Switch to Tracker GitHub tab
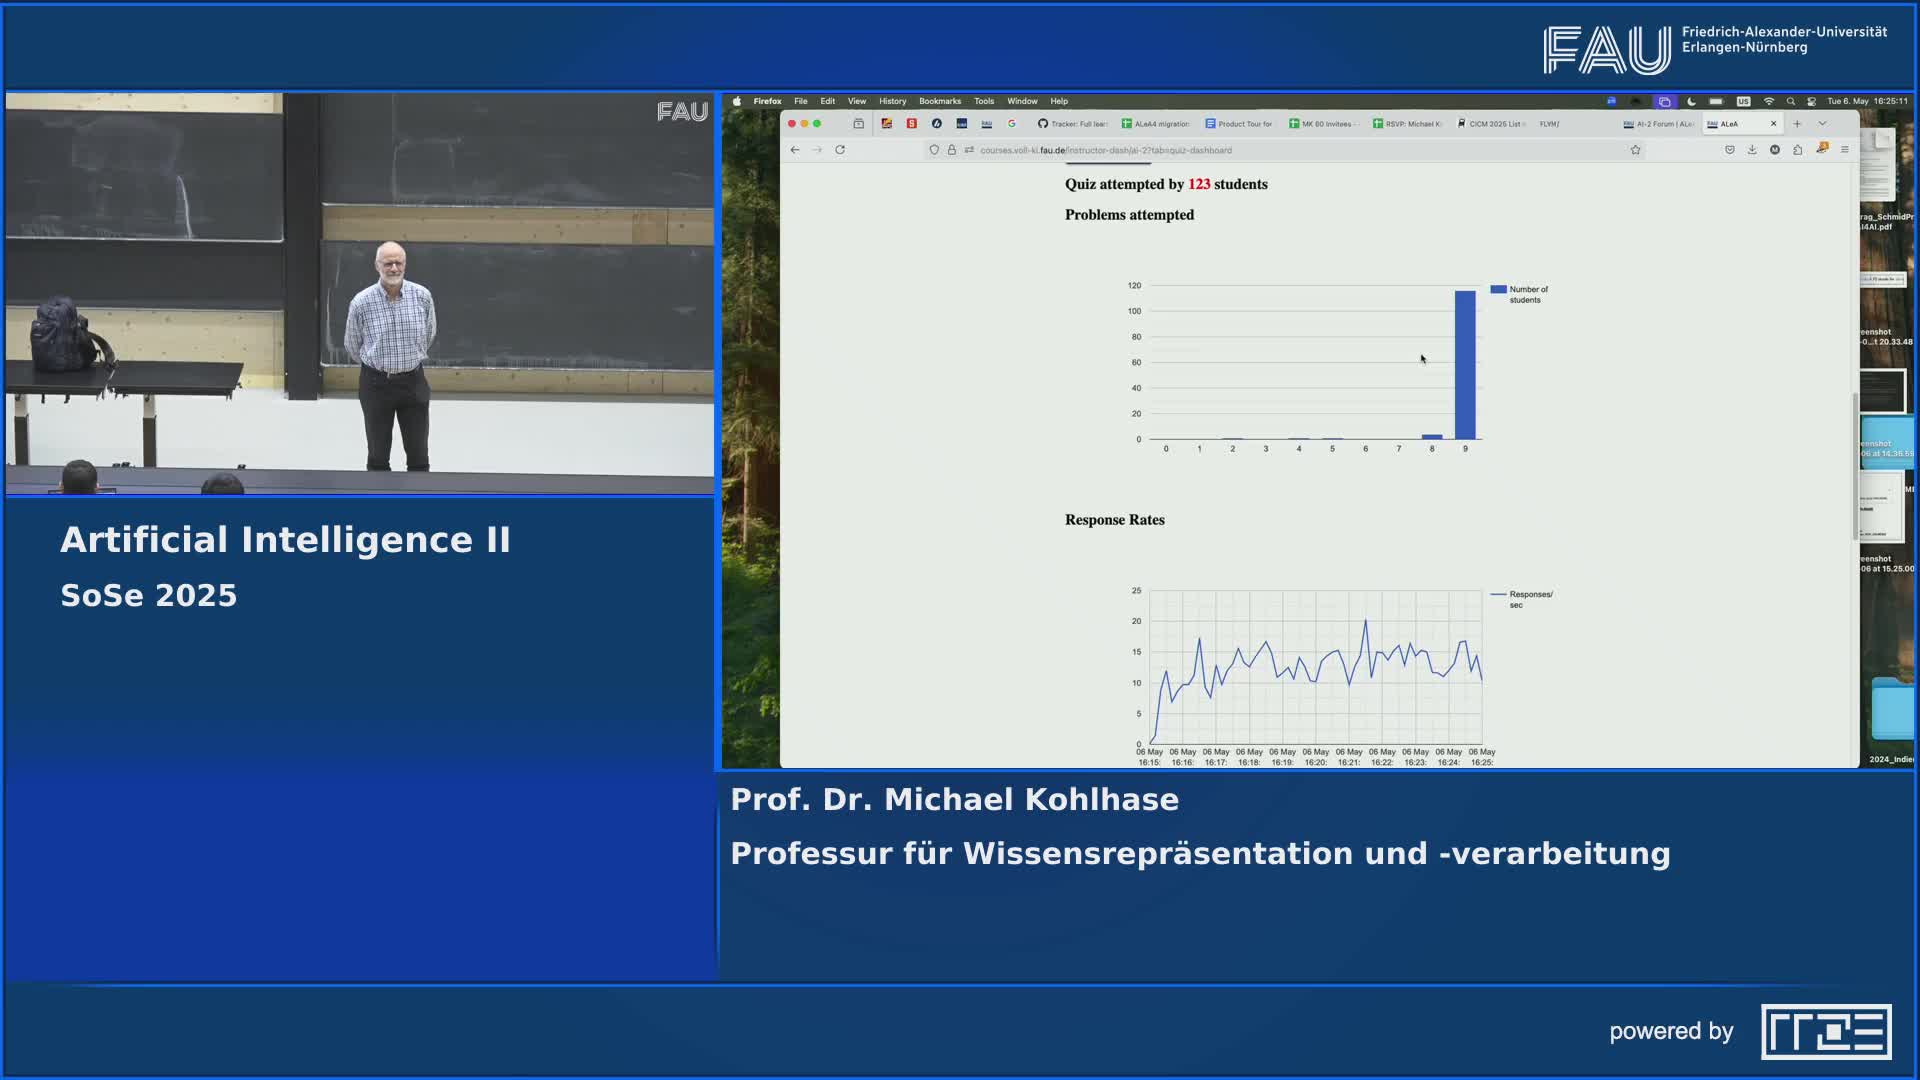1920x1080 pixels. [x=1073, y=124]
